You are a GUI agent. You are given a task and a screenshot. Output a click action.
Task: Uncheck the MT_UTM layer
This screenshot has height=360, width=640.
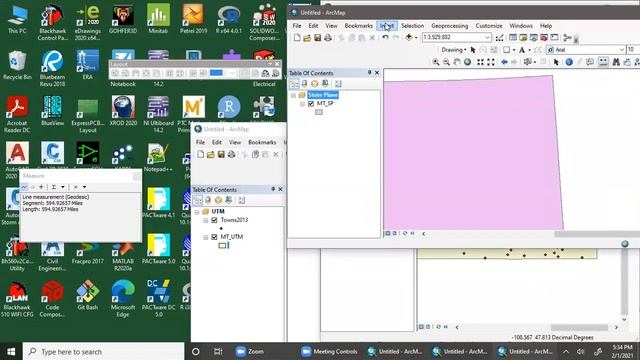[214, 237]
